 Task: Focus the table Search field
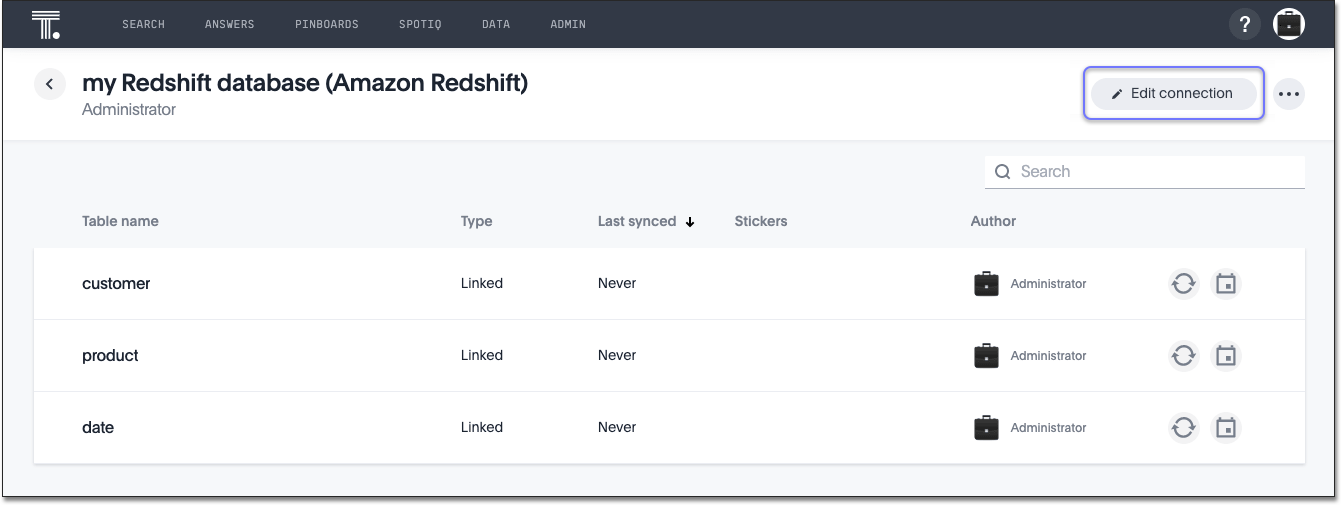1155,172
